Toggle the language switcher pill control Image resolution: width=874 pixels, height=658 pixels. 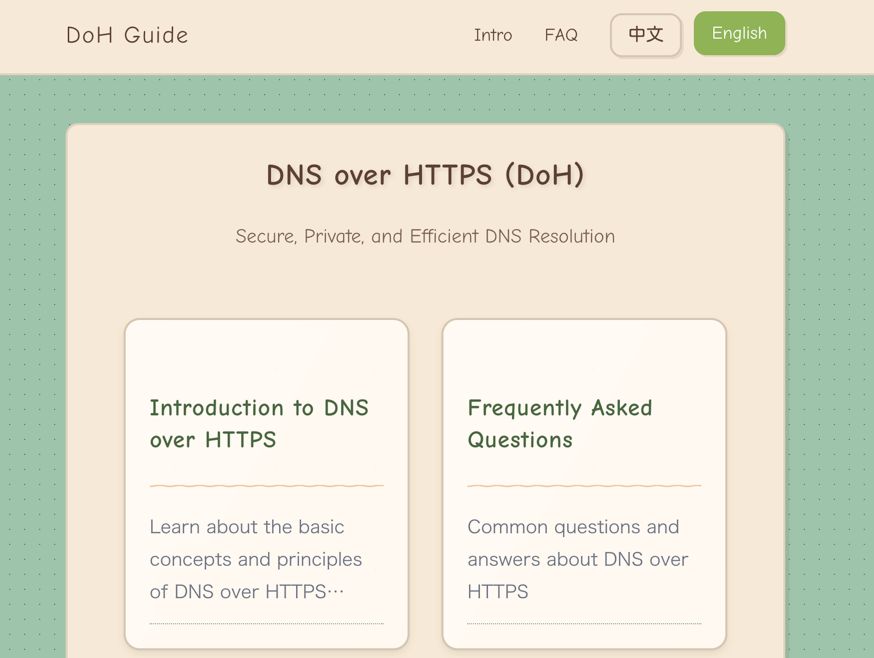click(x=696, y=33)
